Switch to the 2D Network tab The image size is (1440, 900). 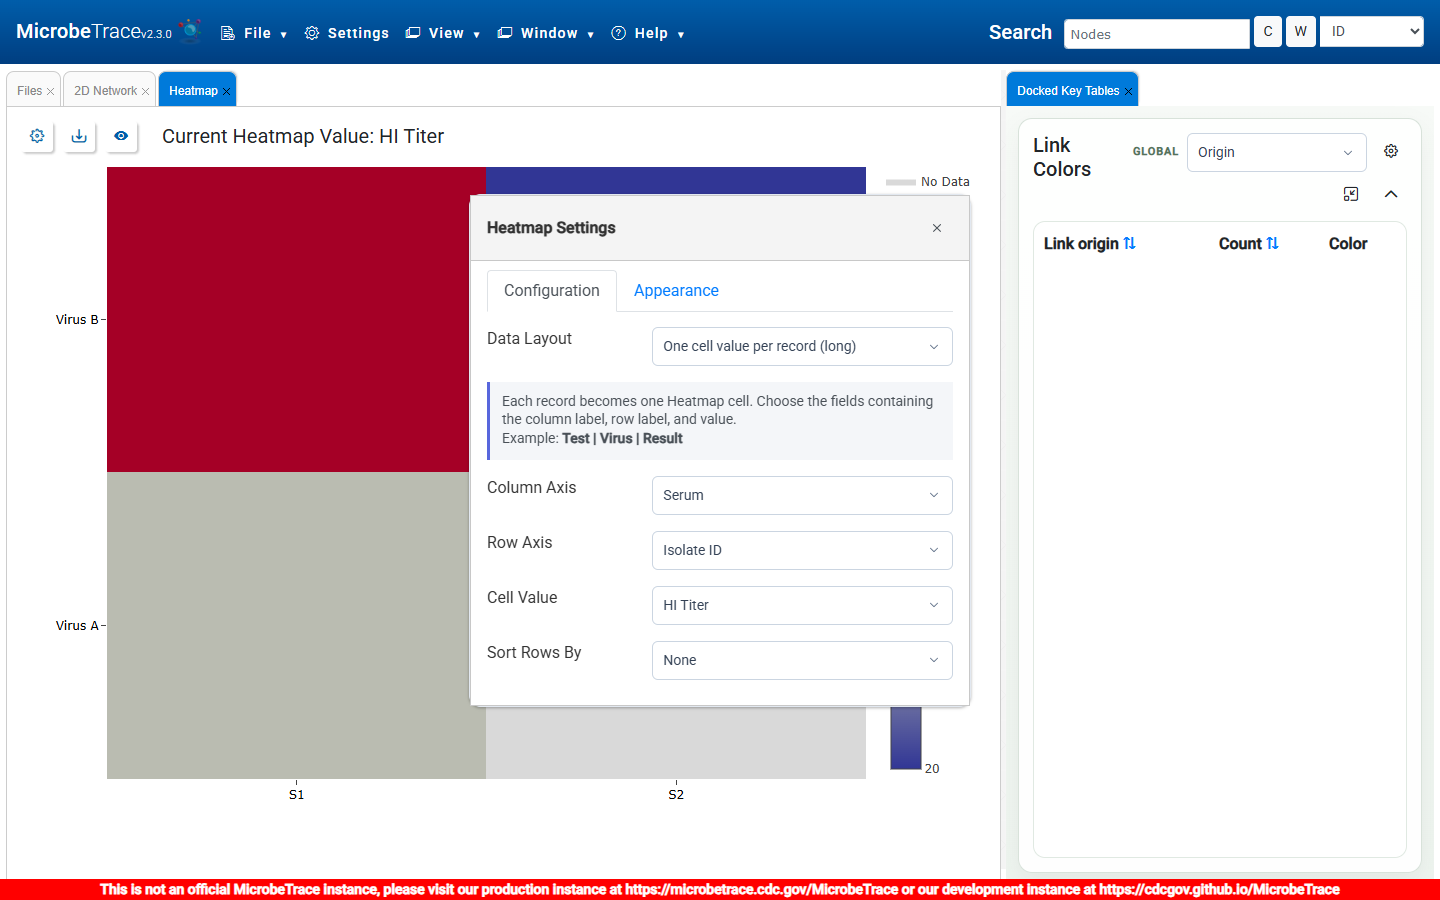click(105, 91)
